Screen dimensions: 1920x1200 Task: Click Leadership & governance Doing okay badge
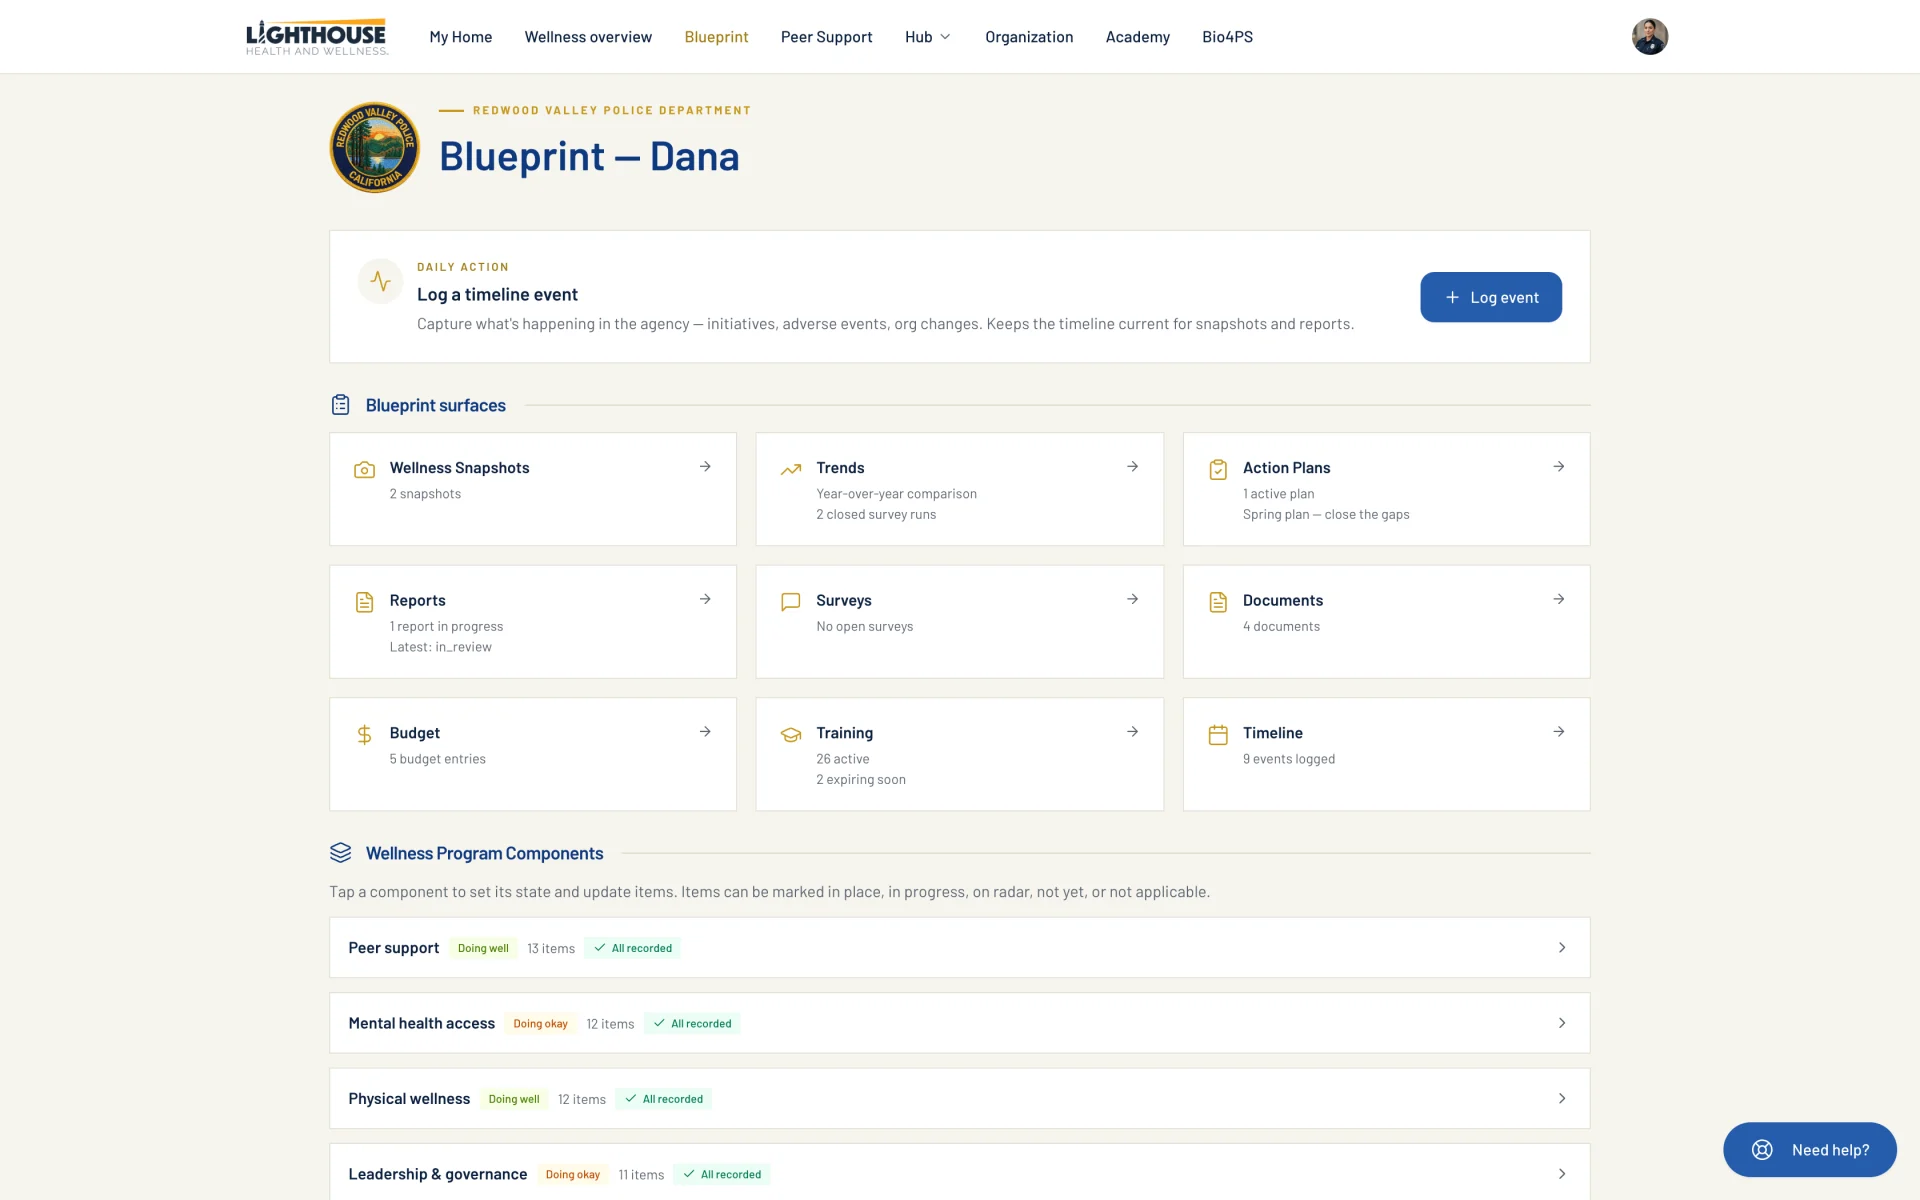pyautogui.click(x=573, y=1175)
